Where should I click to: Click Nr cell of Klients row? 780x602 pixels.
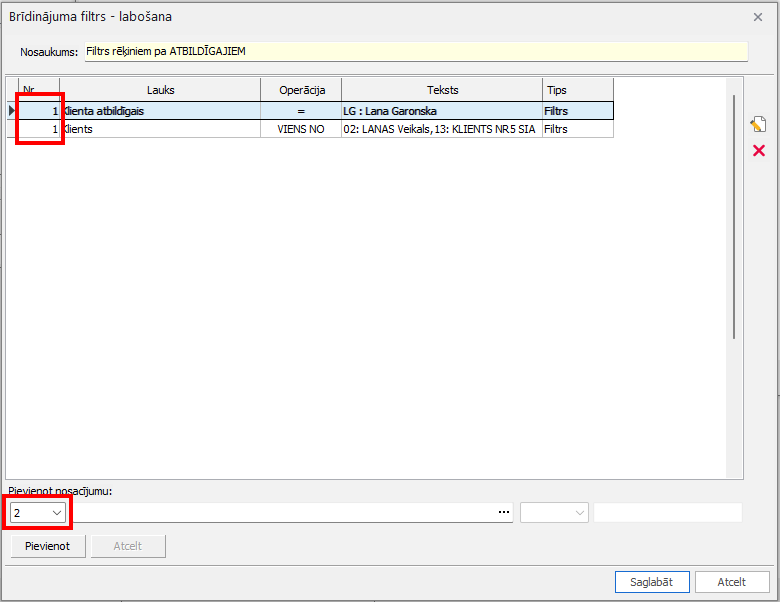click(x=39, y=129)
